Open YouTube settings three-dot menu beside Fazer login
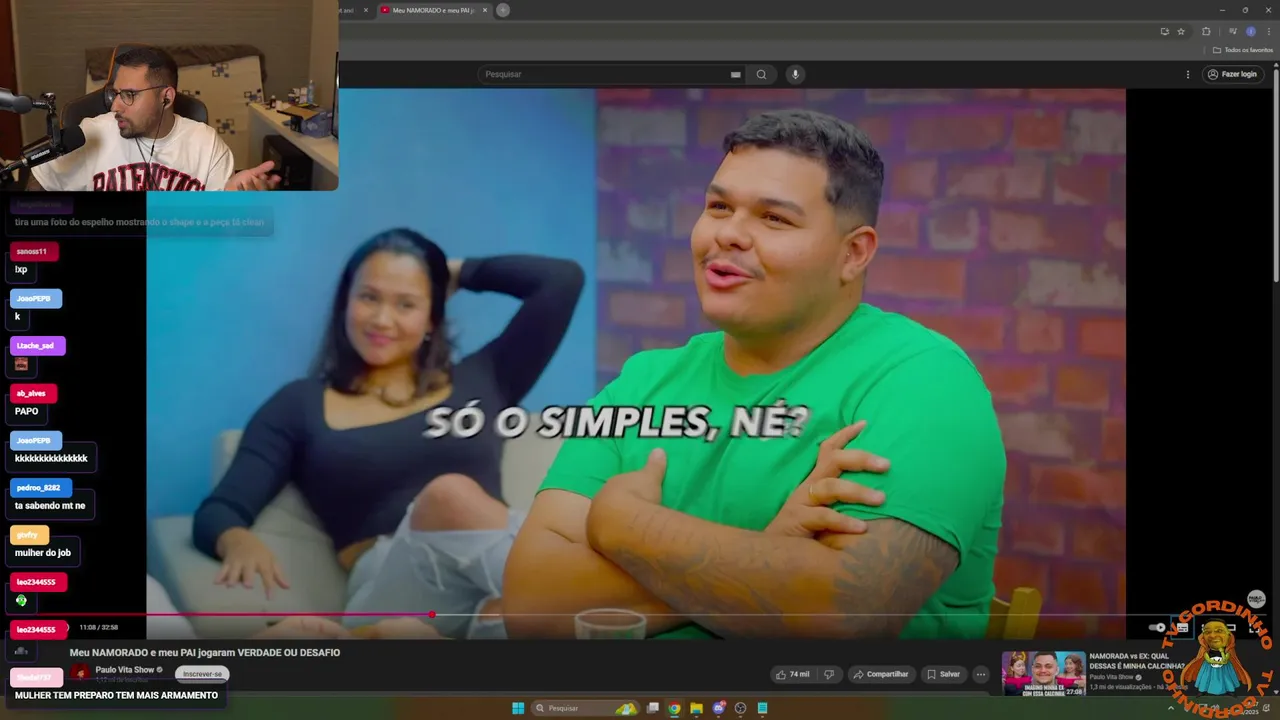 click(1188, 74)
